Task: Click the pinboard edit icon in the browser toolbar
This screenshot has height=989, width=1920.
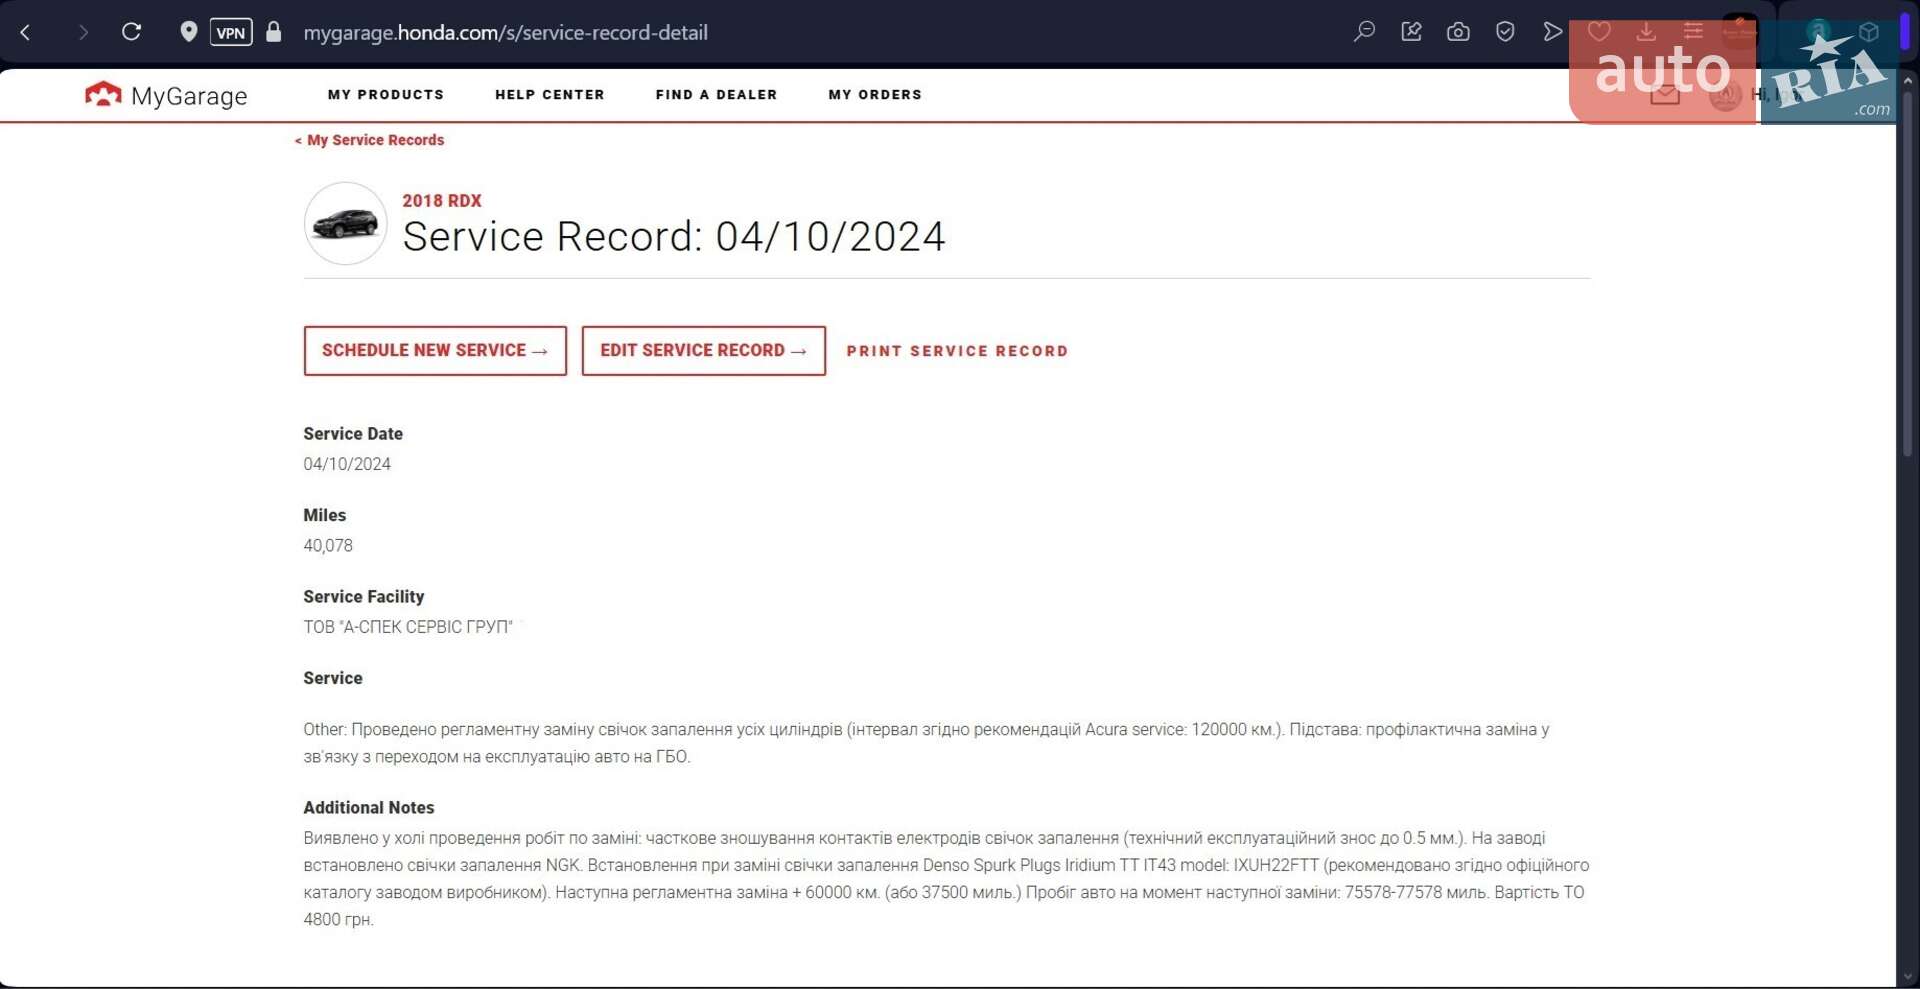Action: tap(1411, 32)
